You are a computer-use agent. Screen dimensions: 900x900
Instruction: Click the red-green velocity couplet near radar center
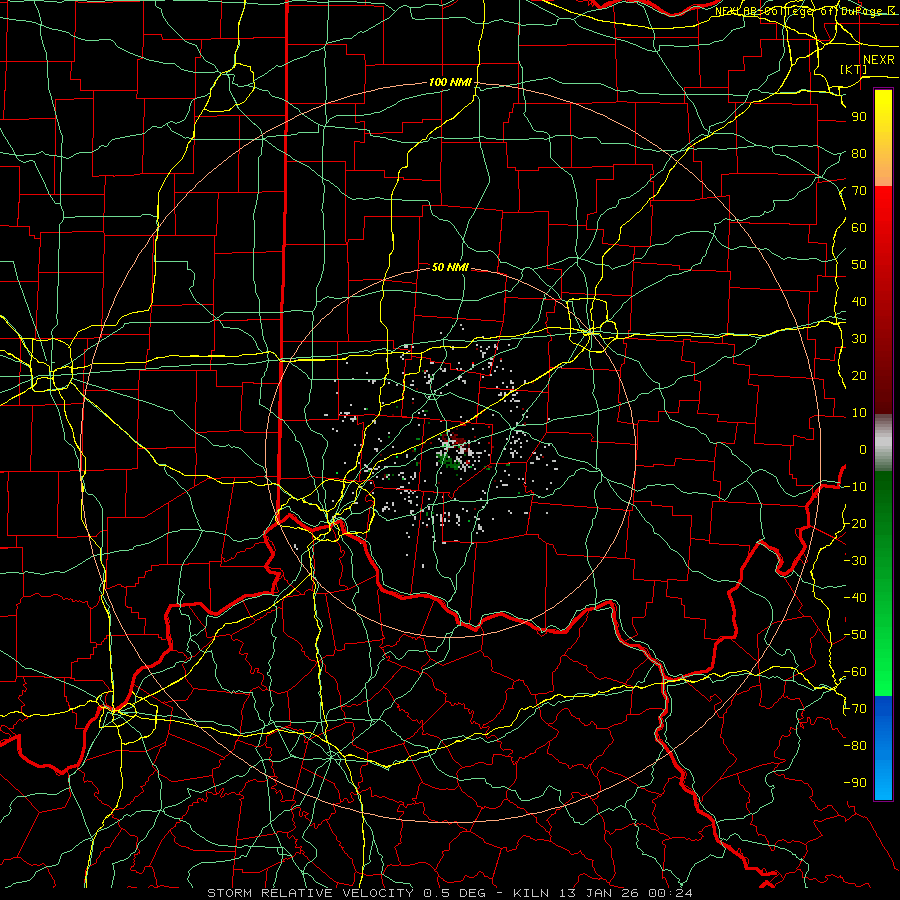pyautogui.click(x=453, y=451)
